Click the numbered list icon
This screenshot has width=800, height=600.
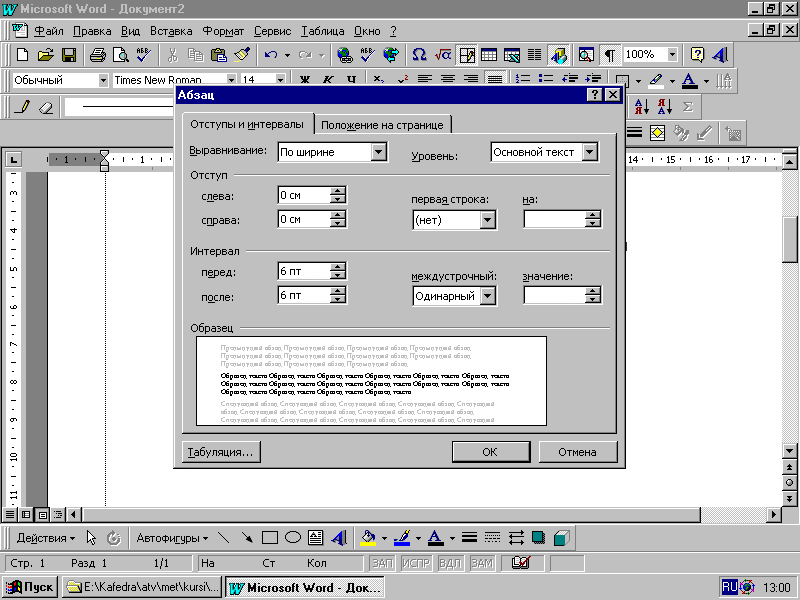point(523,79)
